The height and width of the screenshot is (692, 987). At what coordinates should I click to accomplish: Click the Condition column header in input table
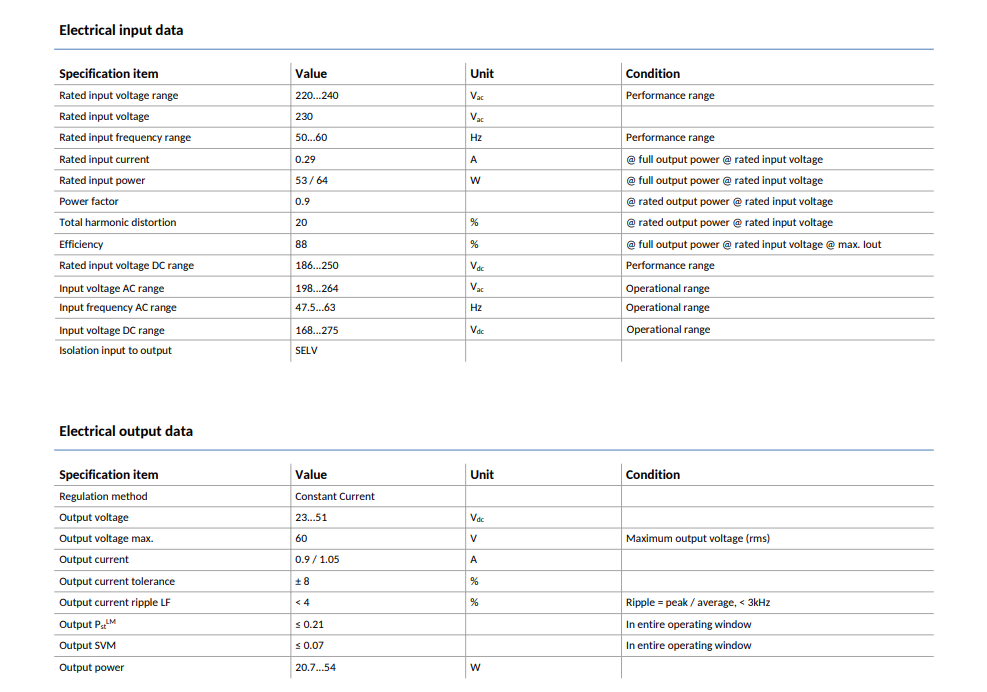[653, 74]
